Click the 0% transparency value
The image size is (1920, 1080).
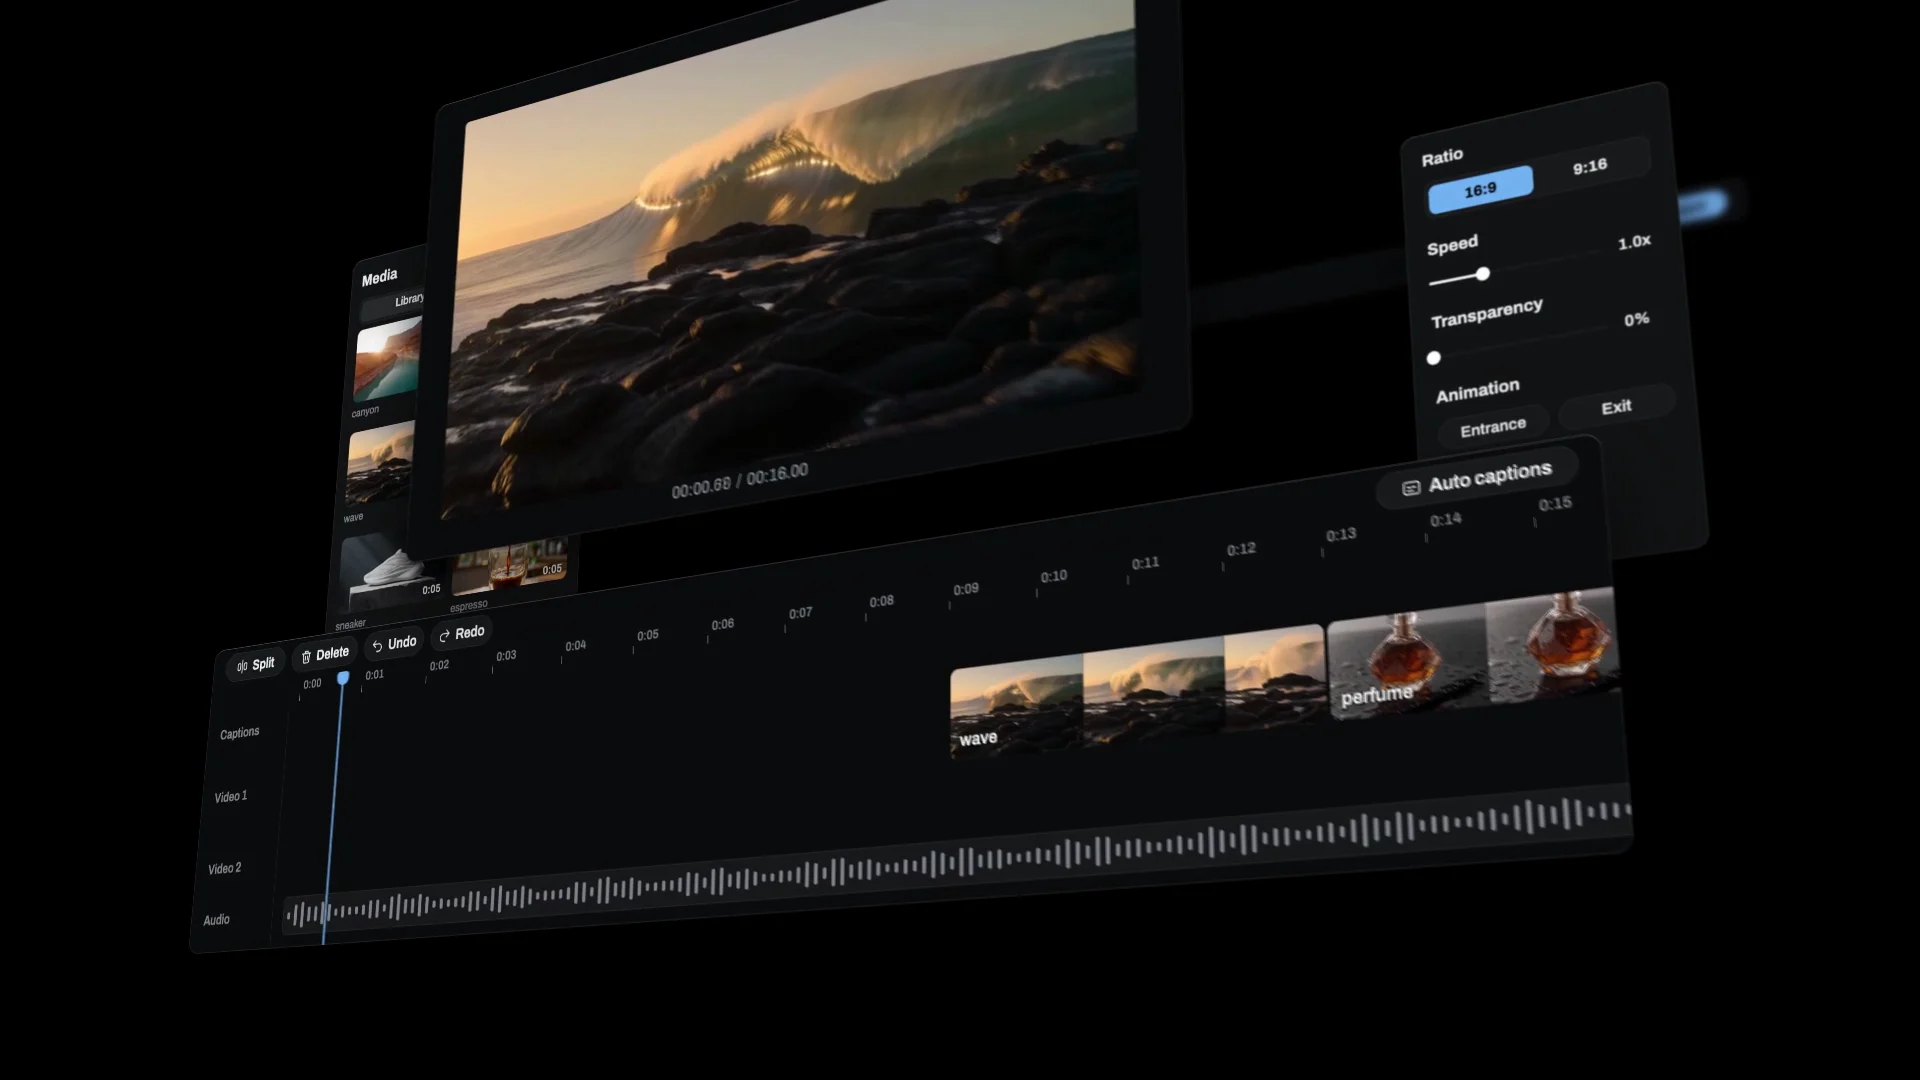point(1636,320)
